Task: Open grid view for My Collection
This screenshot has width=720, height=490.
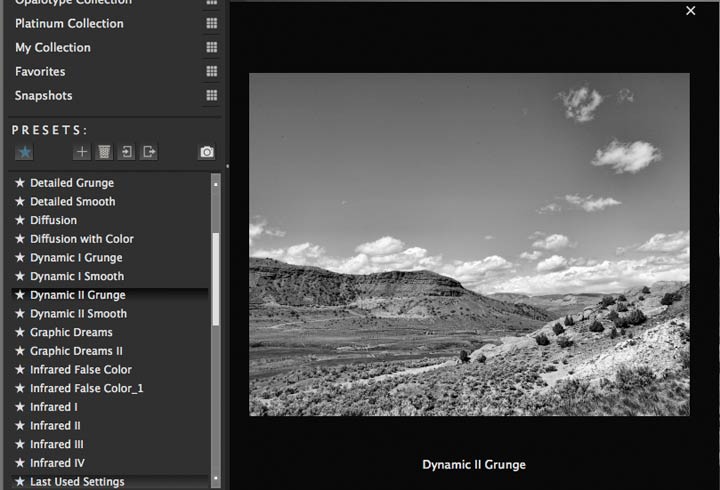Action: pyautogui.click(x=212, y=47)
